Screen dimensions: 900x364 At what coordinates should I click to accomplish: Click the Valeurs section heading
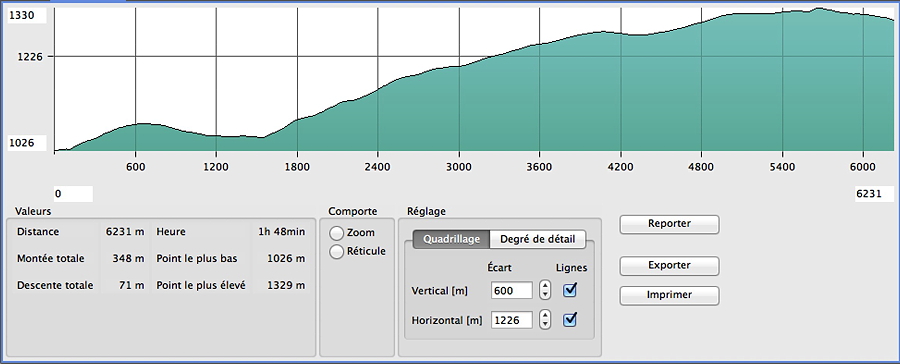[33, 211]
